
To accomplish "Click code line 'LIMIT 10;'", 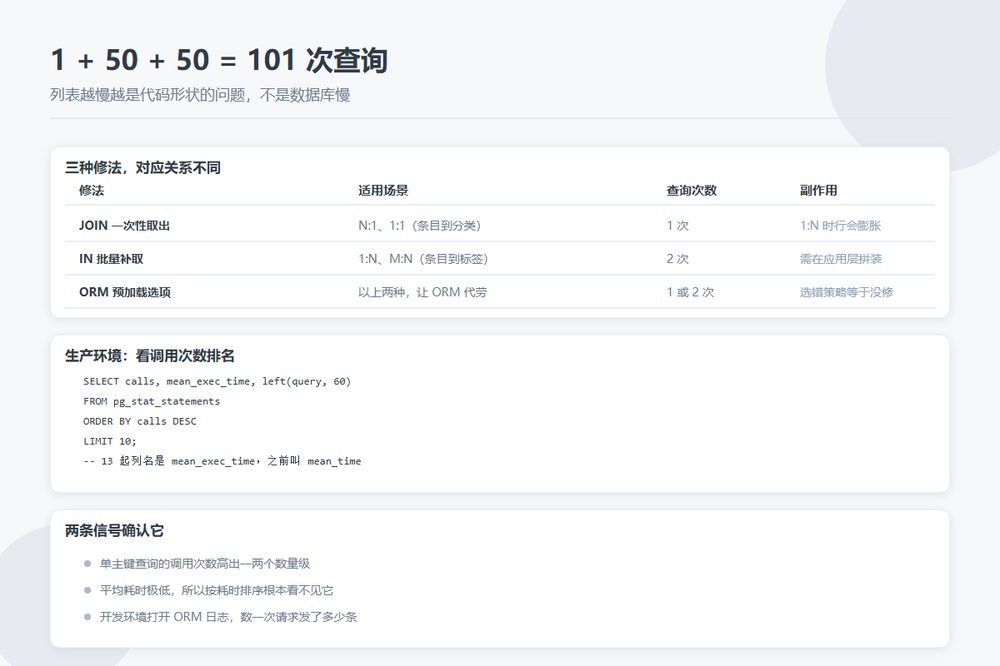I will (x=110, y=441).
